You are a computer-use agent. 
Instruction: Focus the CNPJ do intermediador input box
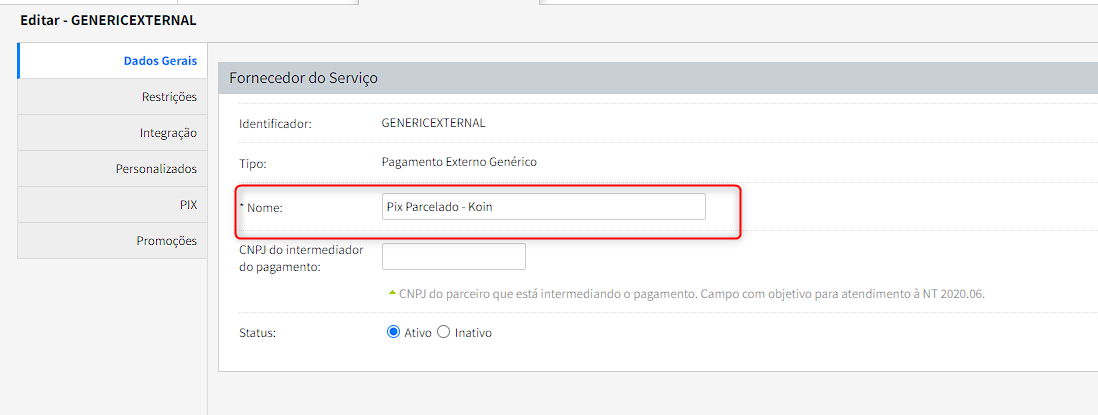pyautogui.click(x=453, y=257)
